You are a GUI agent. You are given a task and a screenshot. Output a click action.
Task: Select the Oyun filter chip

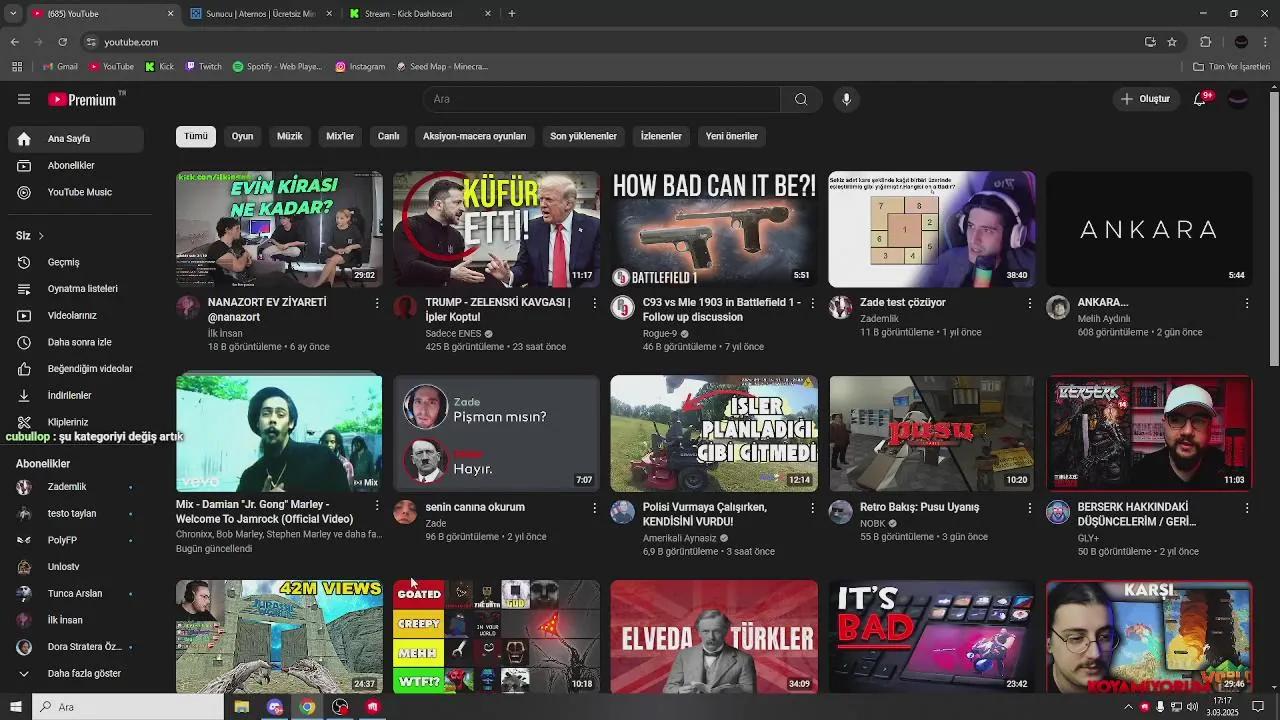point(242,136)
